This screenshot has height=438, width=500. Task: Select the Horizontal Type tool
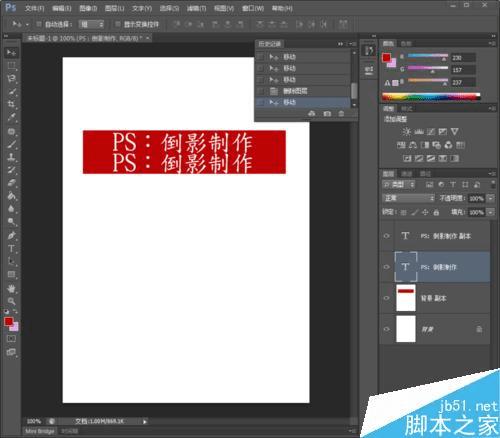[x=11, y=249]
